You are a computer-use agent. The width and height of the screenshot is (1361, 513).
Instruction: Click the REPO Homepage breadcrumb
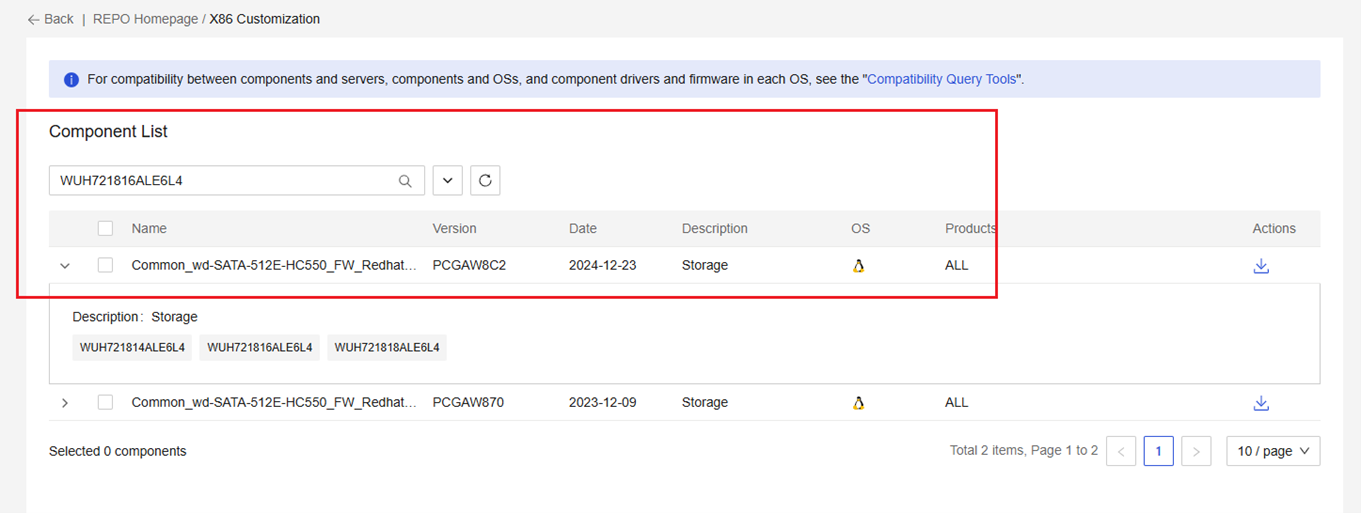tap(145, 19)
